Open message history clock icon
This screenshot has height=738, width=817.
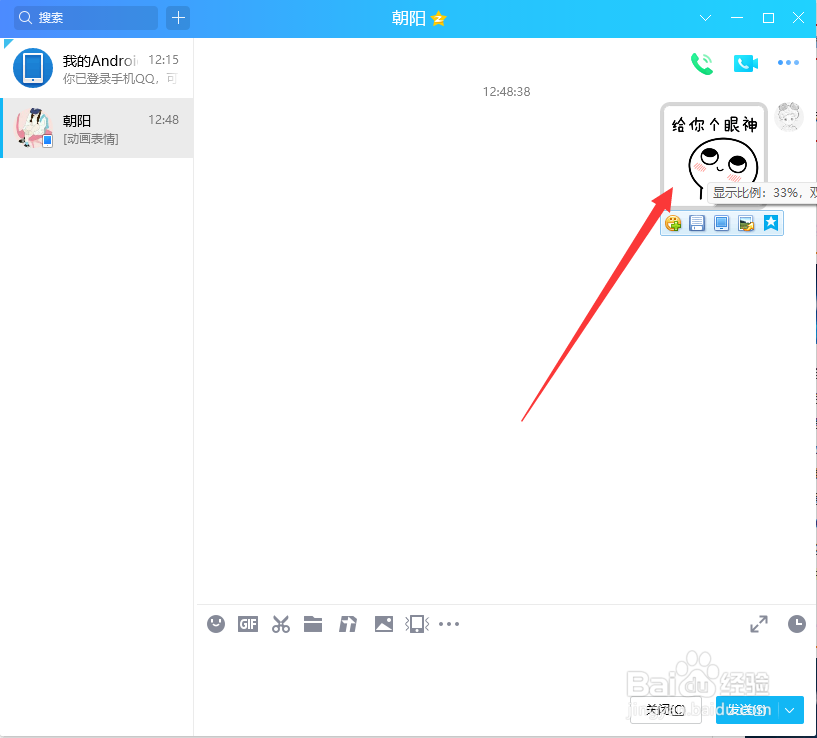point(797,624)
